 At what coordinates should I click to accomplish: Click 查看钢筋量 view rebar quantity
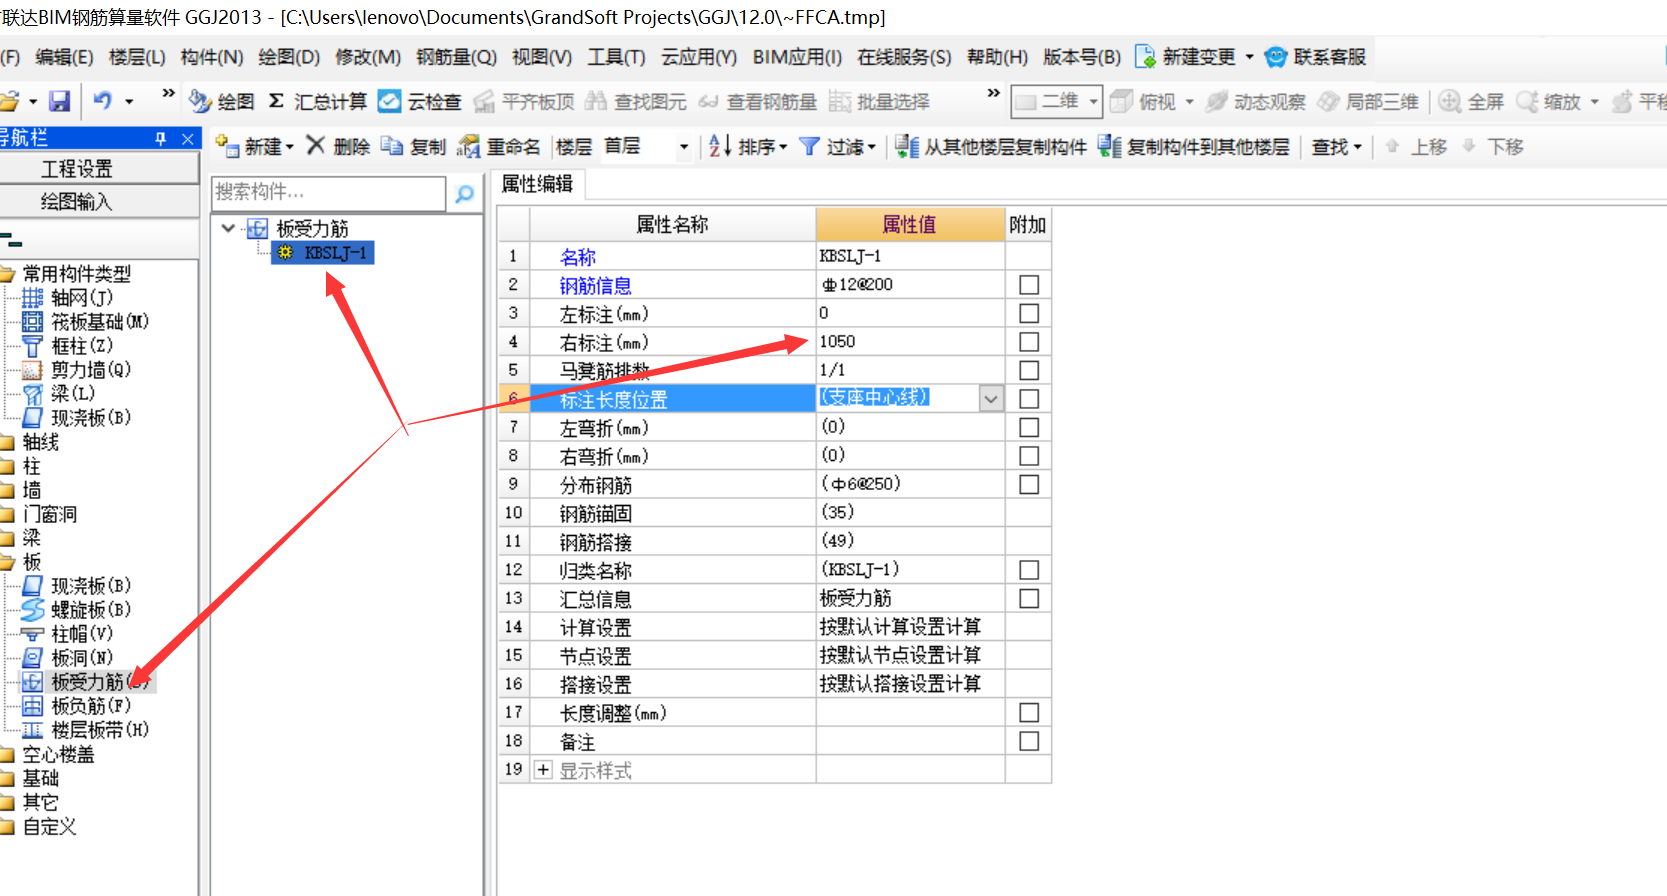pyautogui.click(x=757, y=101)
